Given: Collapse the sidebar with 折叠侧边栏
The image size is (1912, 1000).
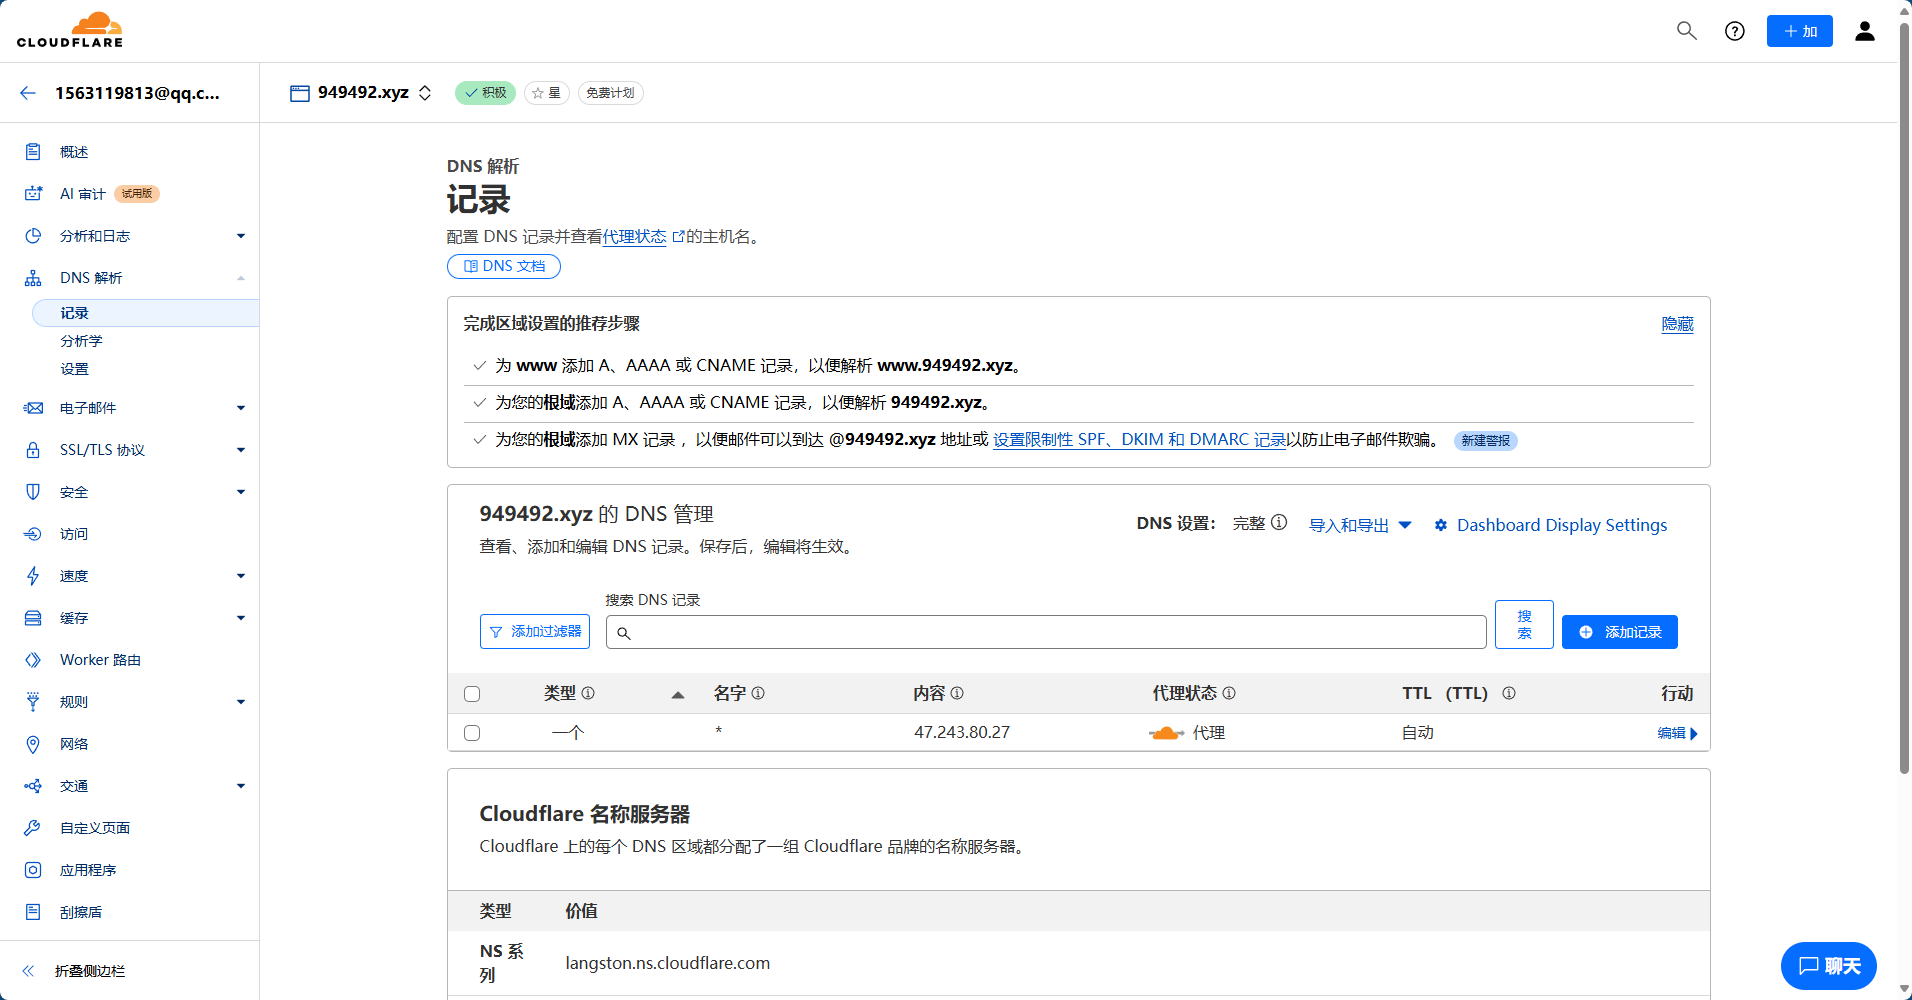Looking at the screenshot, I should [75, 971].
